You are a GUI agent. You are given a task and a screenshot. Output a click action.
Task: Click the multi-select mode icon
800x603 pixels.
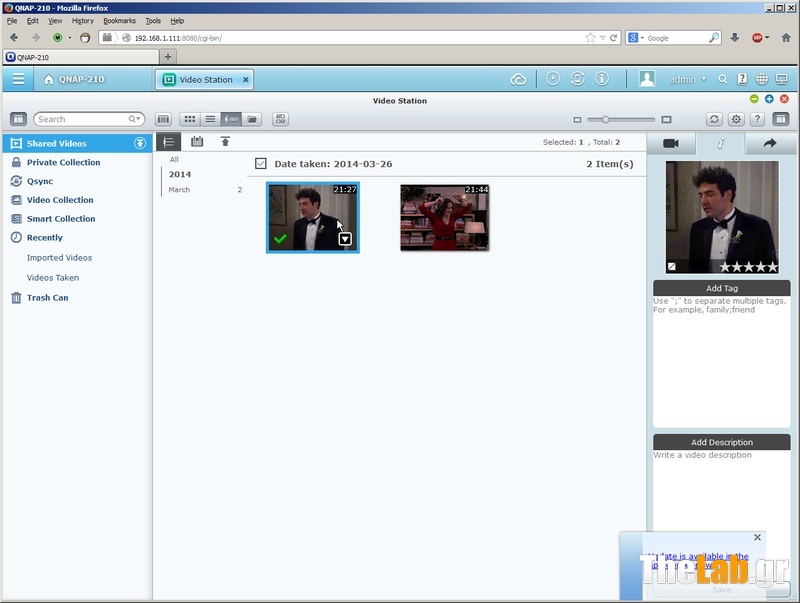tap(281, 119)
